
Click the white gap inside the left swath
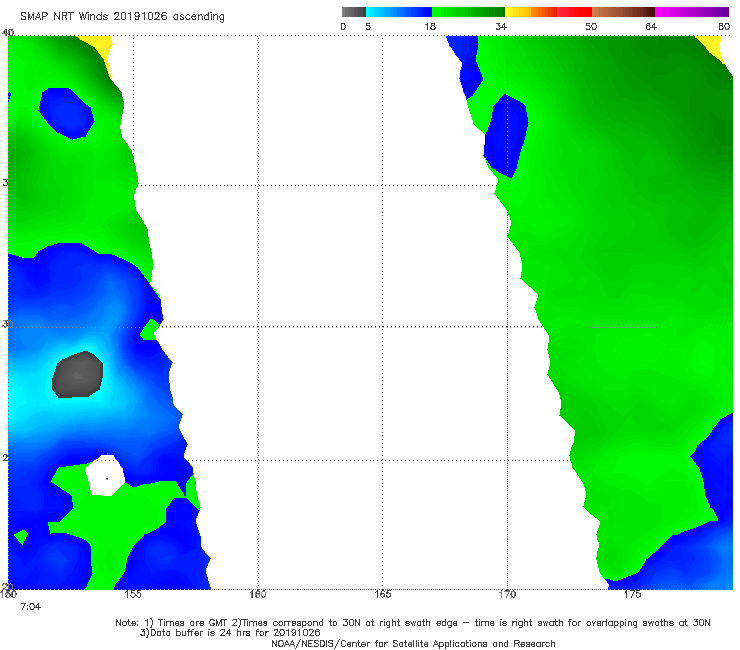(x=105, y=475)
